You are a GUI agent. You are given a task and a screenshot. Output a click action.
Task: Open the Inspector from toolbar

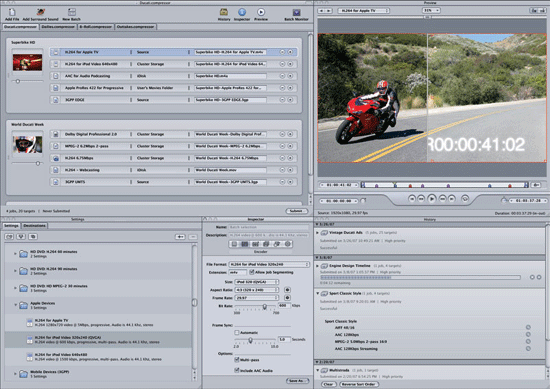tap(242, 12)
